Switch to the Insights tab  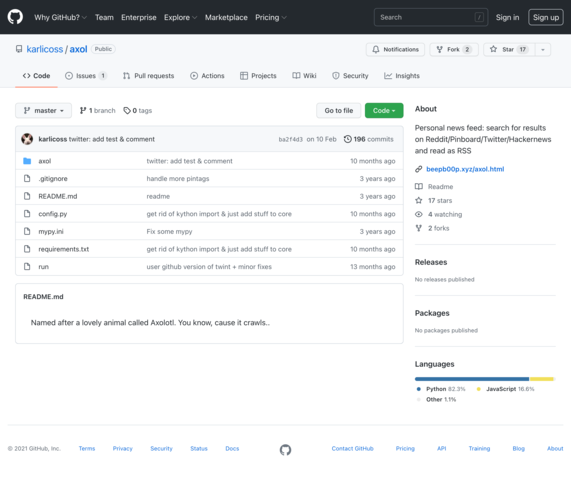coord(402,76)
